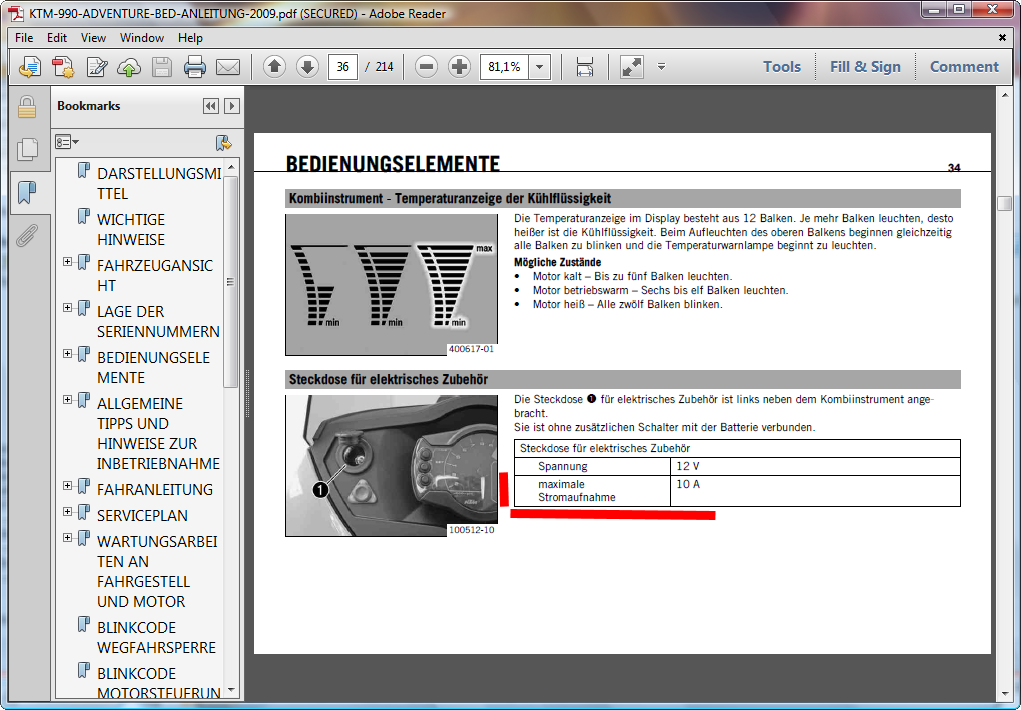Open the Attachments paperclip panel

tap(27, 235)
